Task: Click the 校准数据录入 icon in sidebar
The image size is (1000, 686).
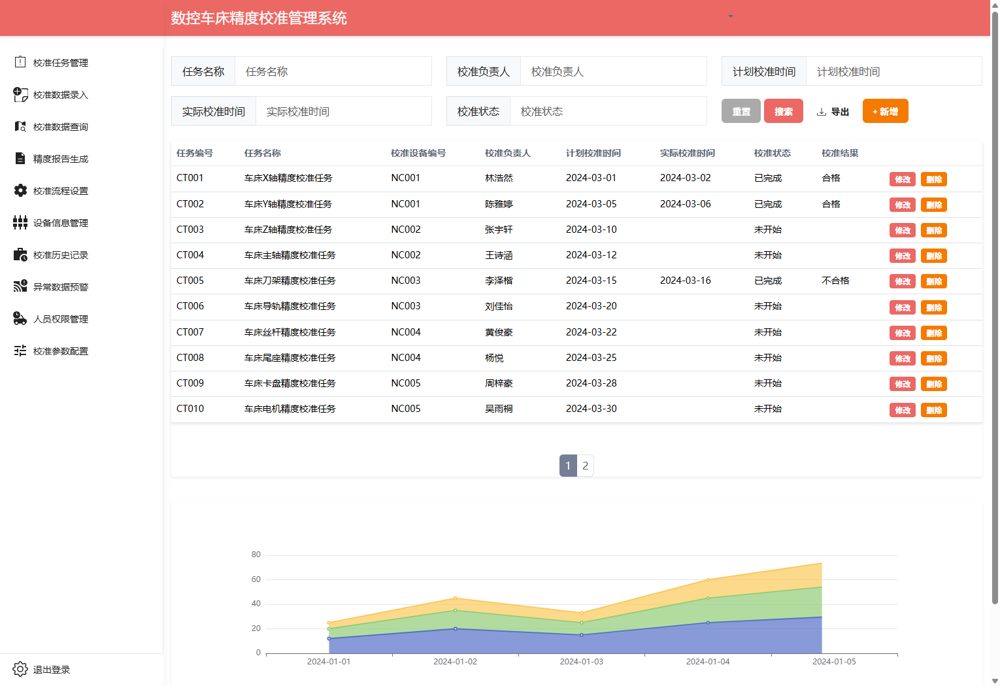Action: pyautogui.click(x=20, y=94)
